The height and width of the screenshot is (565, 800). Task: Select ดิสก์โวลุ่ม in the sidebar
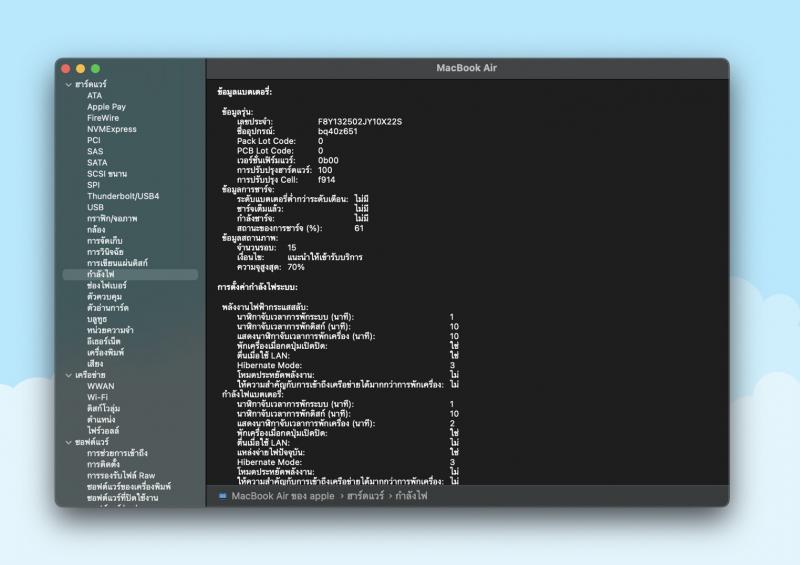tap(104, 409)
